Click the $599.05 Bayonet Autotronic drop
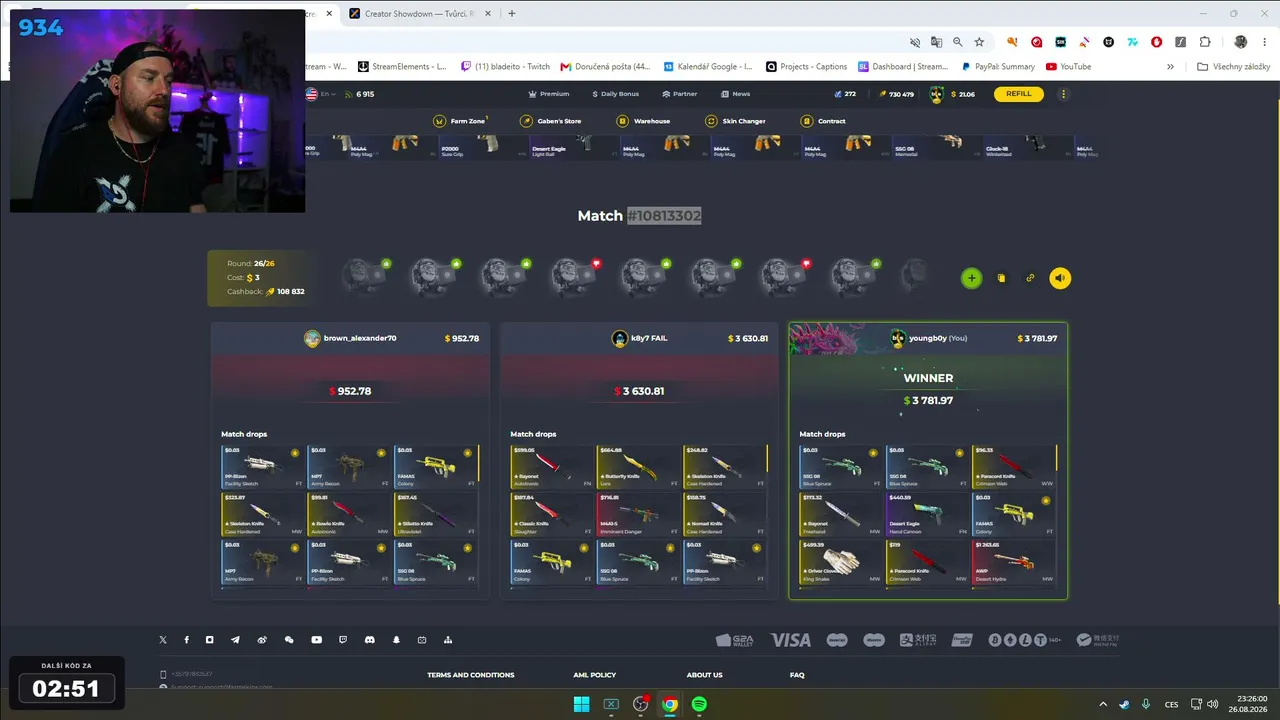Image resolution: width=1280 pixels, height=720 pixels. tap(551, 466)
